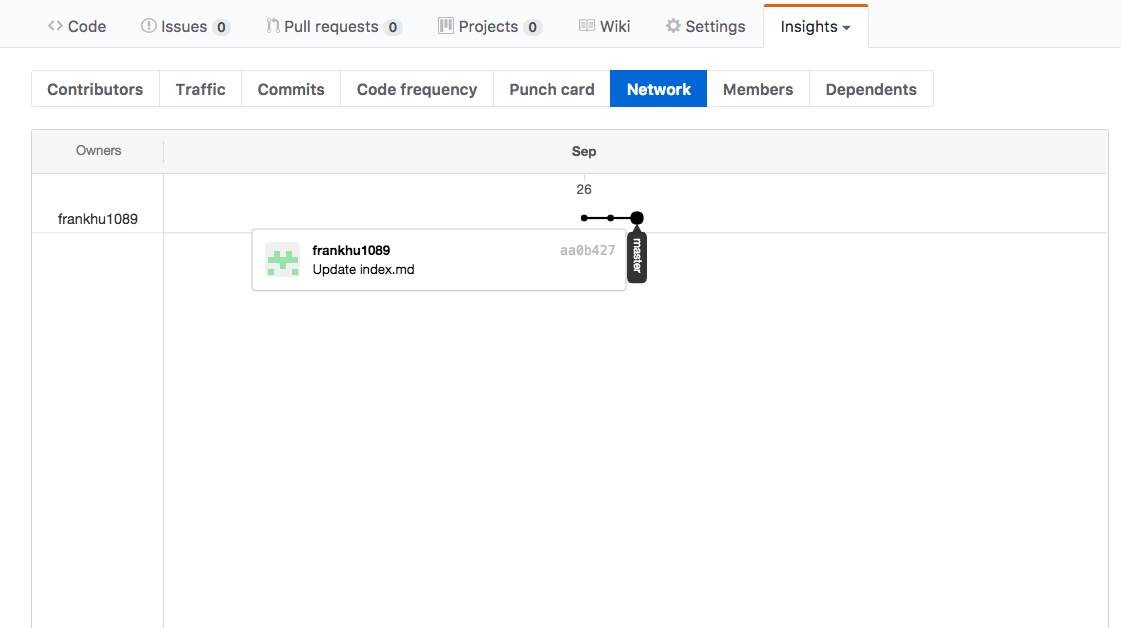Open the Wiki tab
1121x628 pixels.
(x=604, y=26)
